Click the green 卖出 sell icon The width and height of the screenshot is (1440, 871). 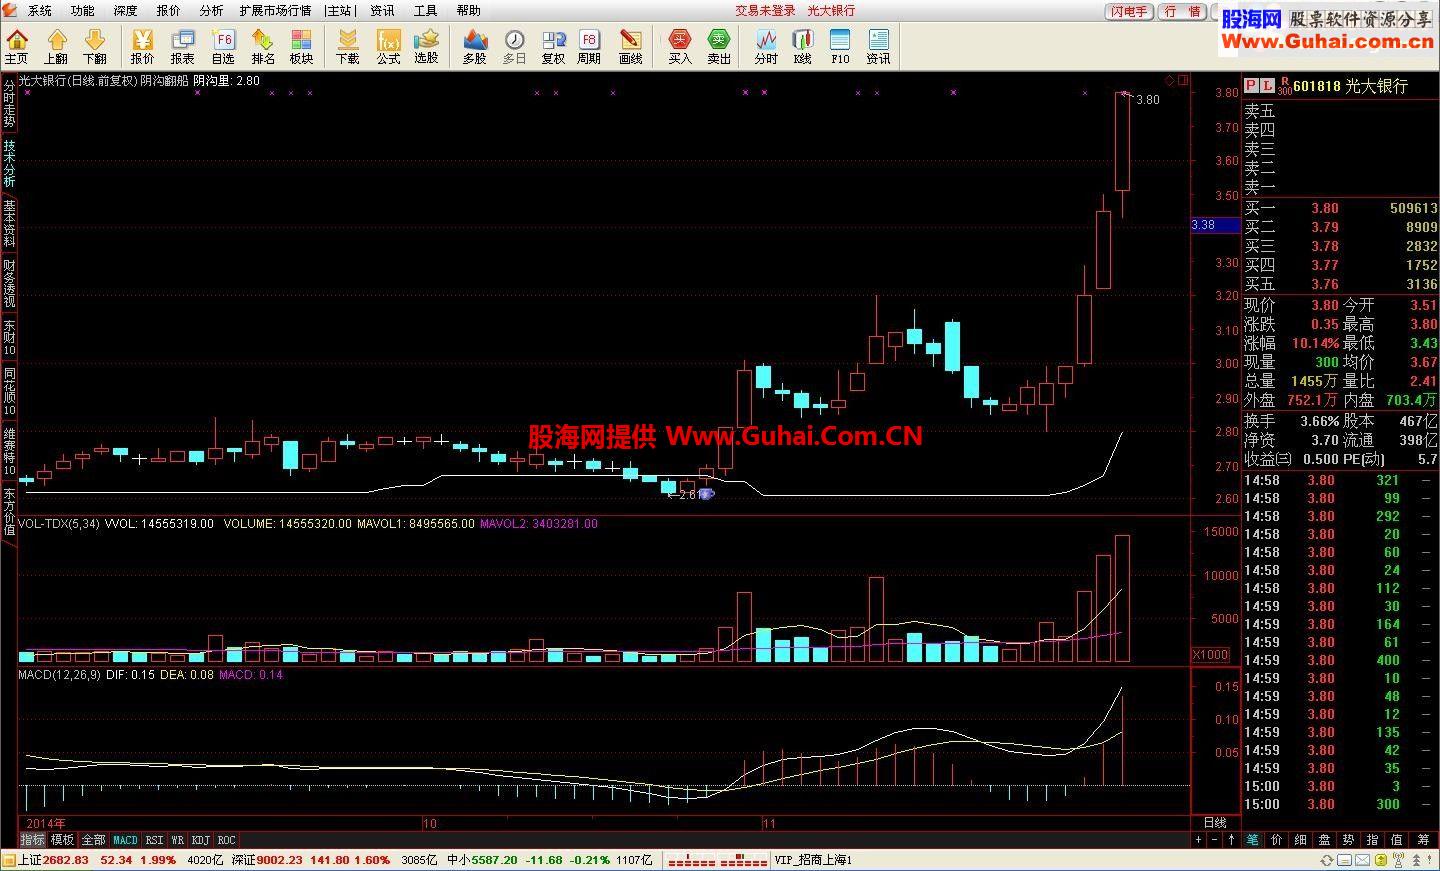point(719,46)
